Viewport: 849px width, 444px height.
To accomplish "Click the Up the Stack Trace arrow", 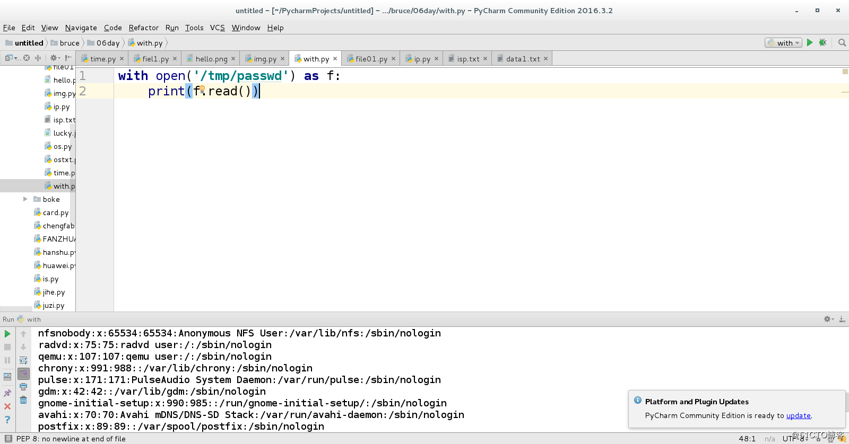I will [x=23, y=334].
